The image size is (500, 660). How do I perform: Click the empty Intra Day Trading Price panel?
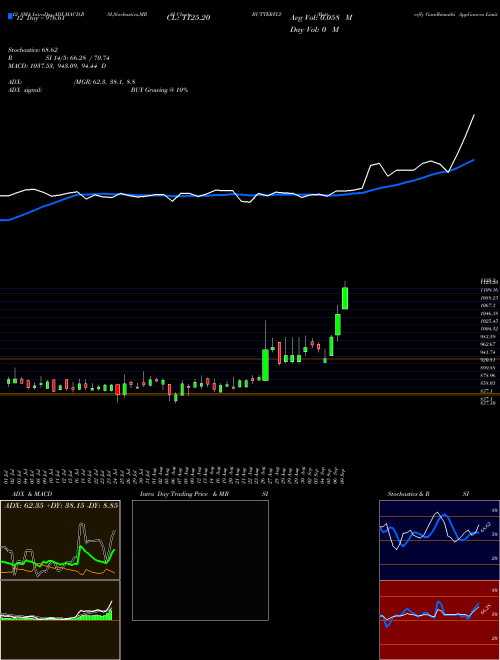coord(200,560)
